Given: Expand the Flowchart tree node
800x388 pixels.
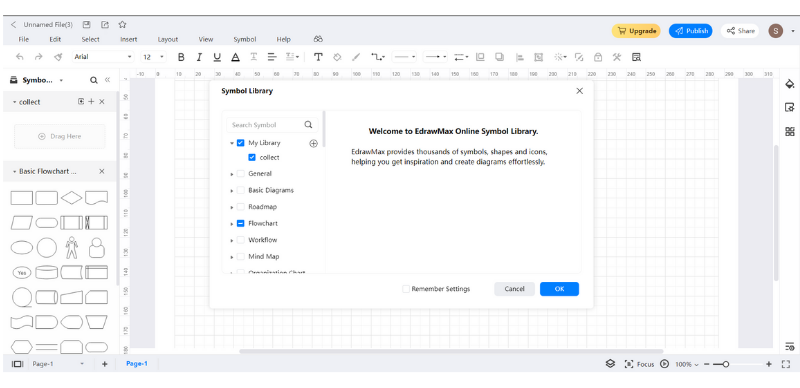Looking at the screenshot, I should [x=232, y=224].
